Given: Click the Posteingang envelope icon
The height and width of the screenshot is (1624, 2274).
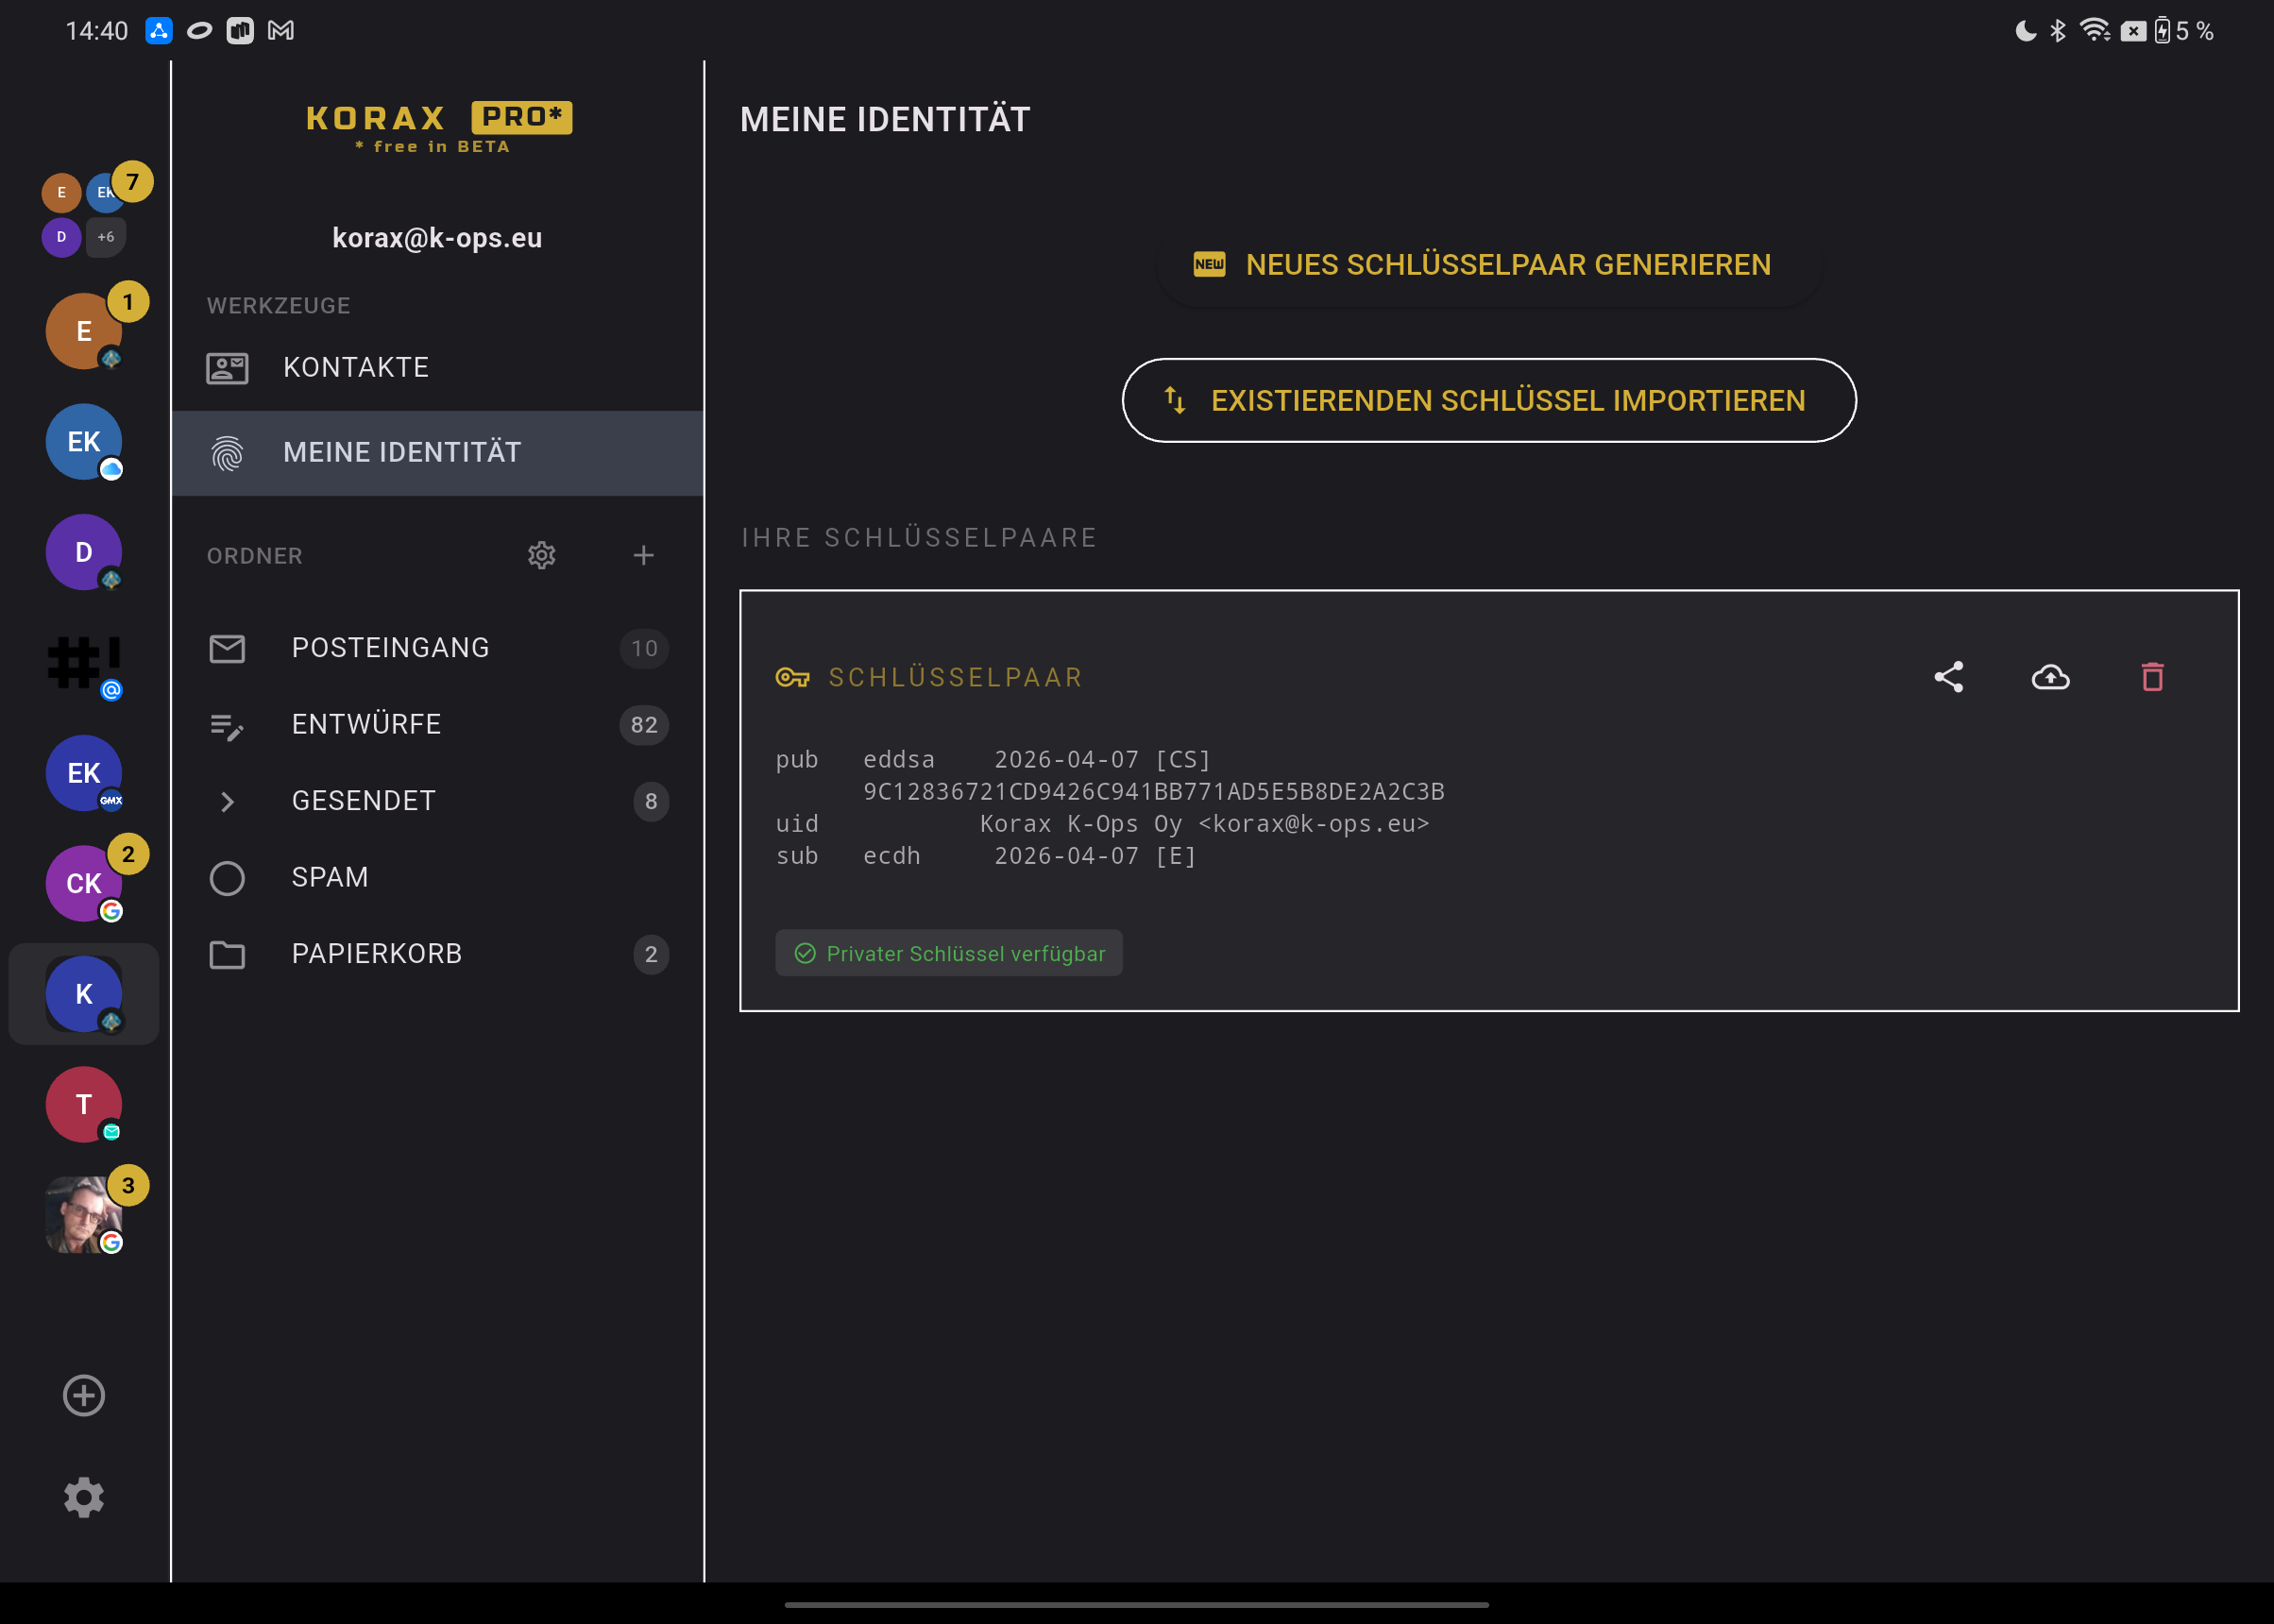Looking at the screenshot, I should (x=227, y=649).
